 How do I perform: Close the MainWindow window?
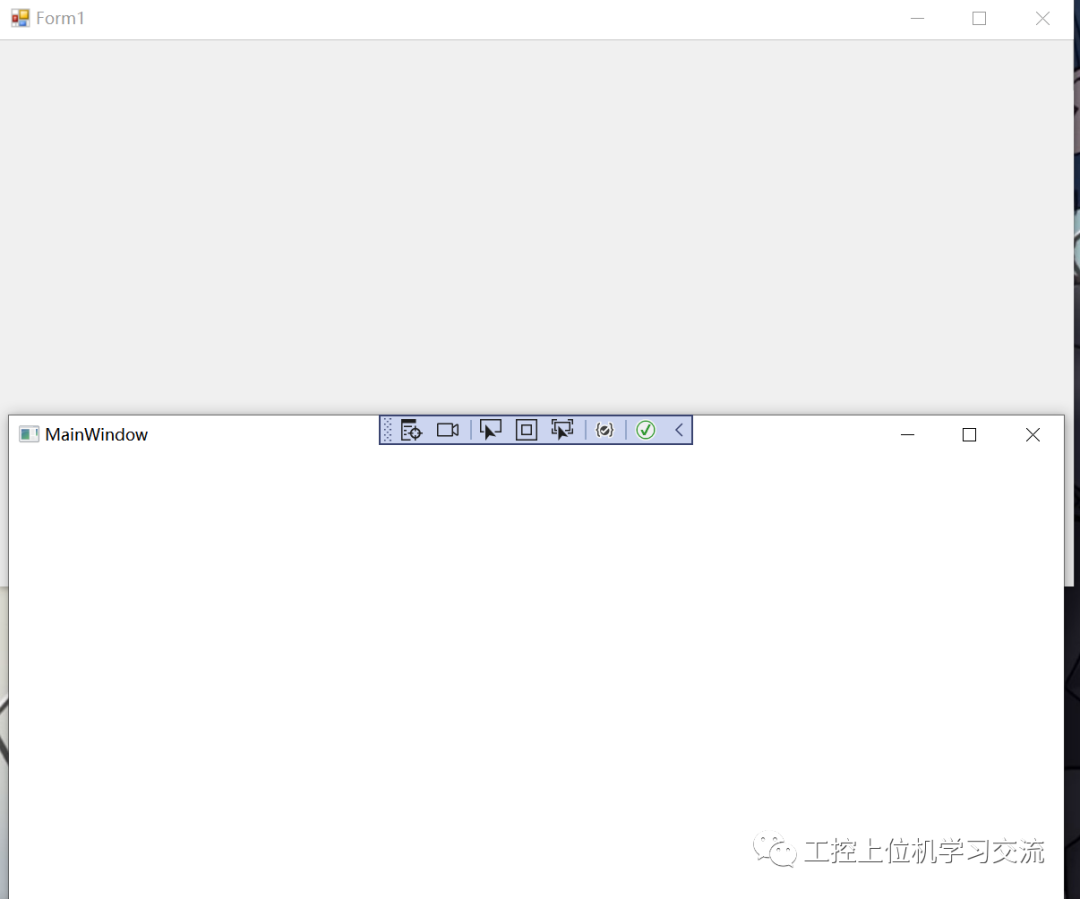(1032, 435)
